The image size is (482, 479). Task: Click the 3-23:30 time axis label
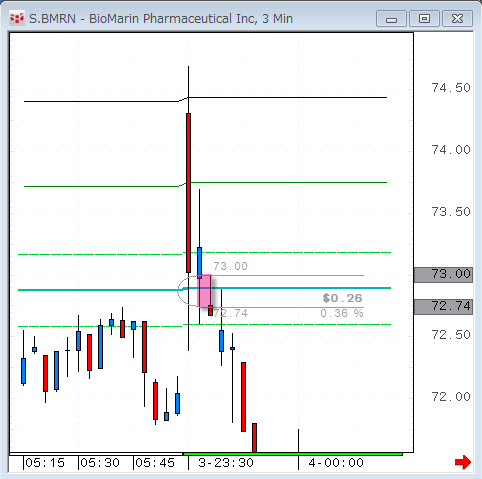point(226,463)
